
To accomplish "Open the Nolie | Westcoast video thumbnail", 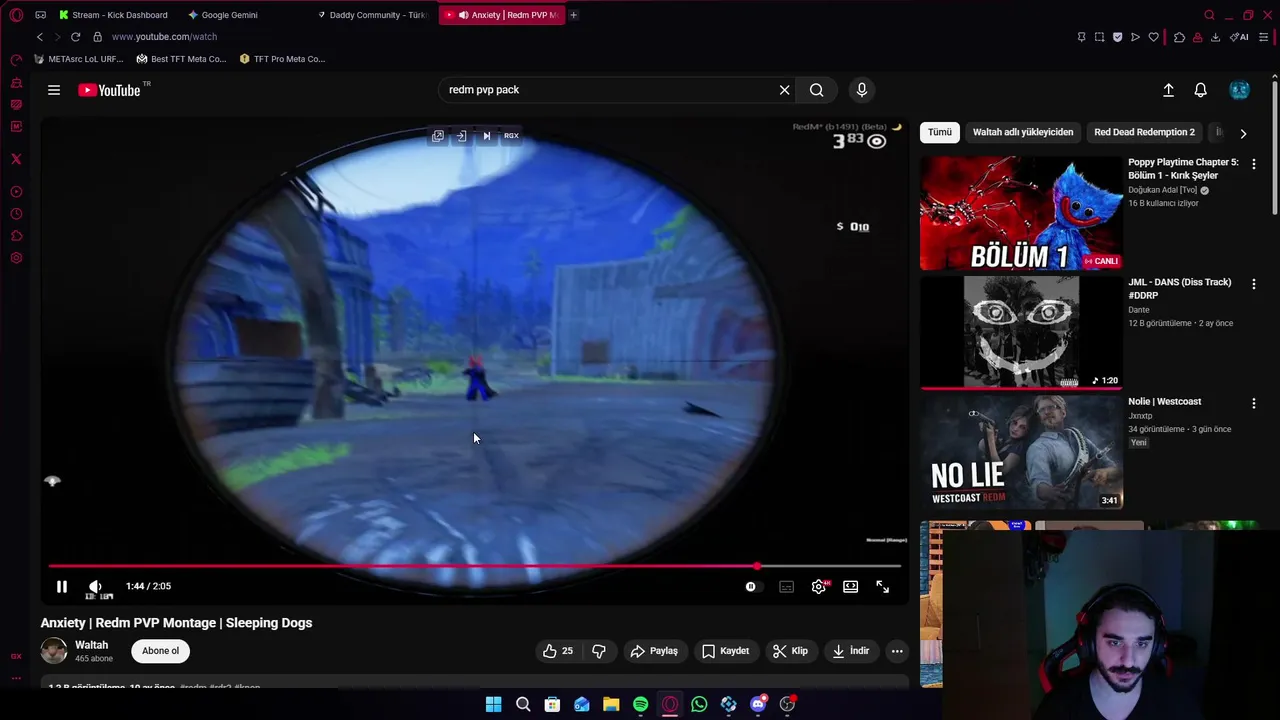I will (x=1021, y=452).
